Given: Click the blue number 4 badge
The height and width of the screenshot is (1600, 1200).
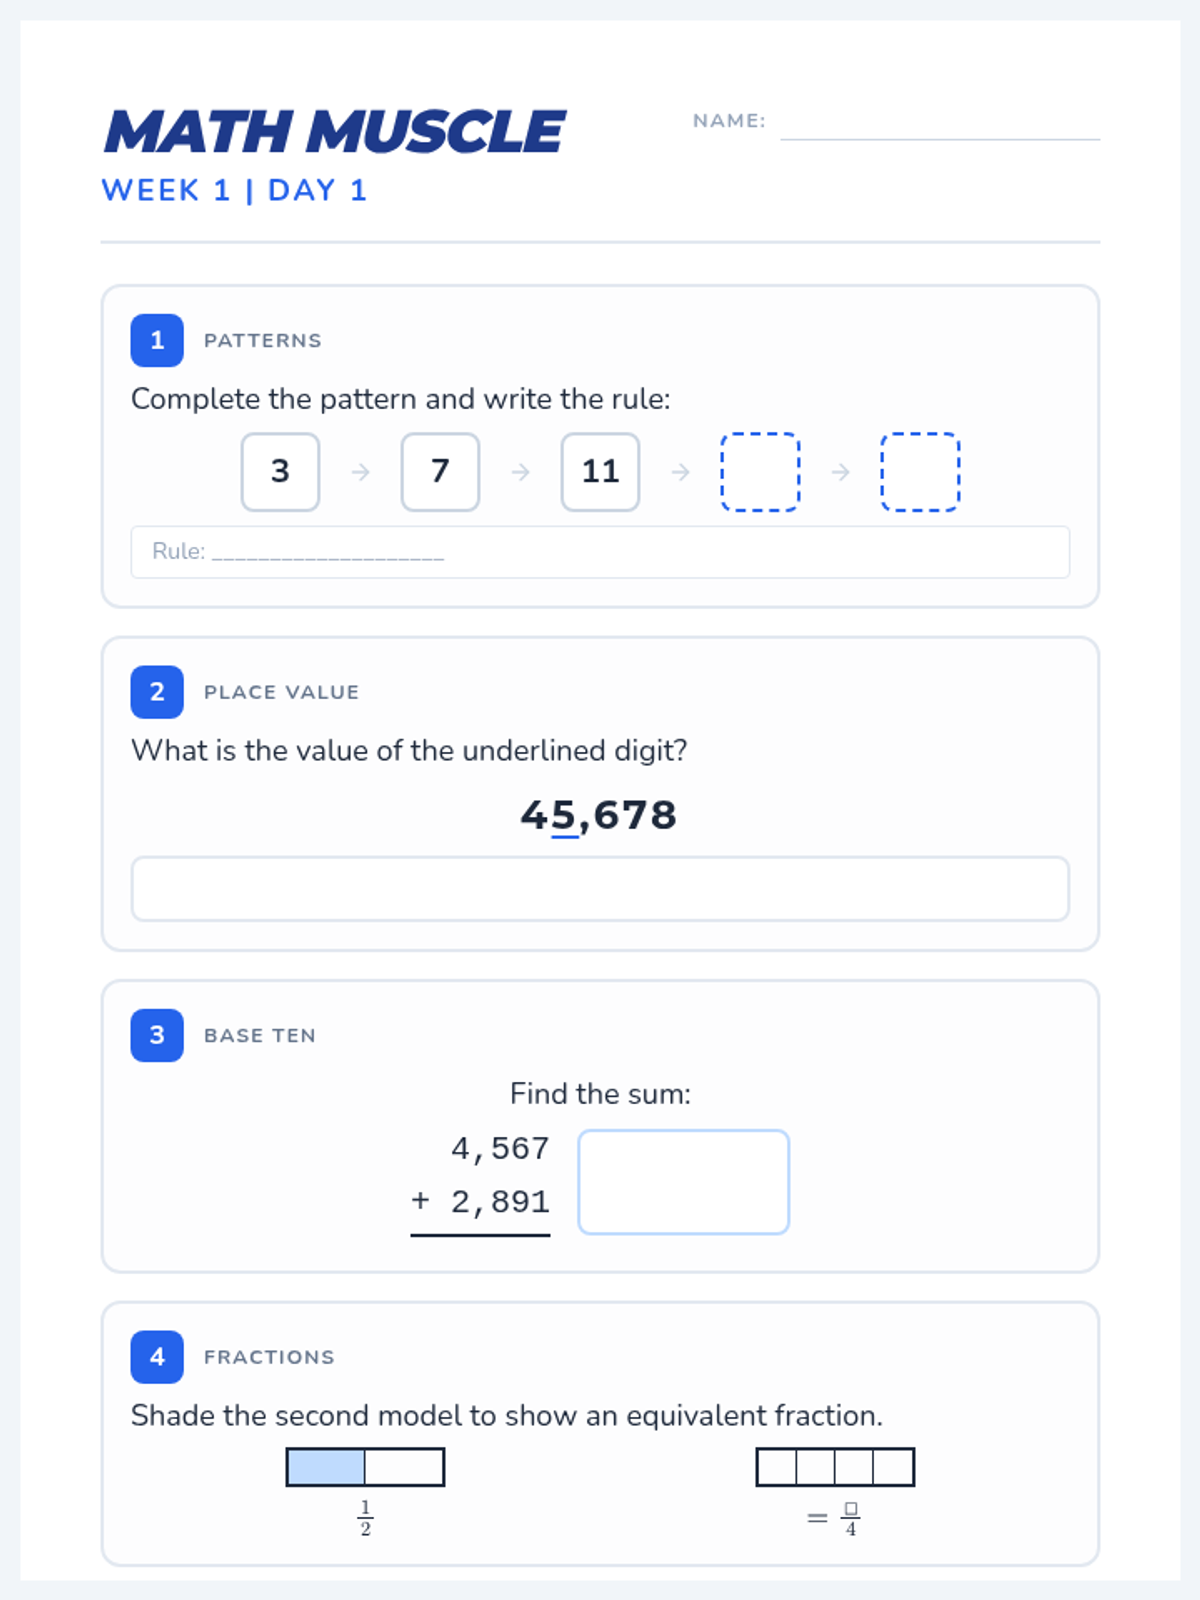Looking at the screenshot, I should point(157,1357).
